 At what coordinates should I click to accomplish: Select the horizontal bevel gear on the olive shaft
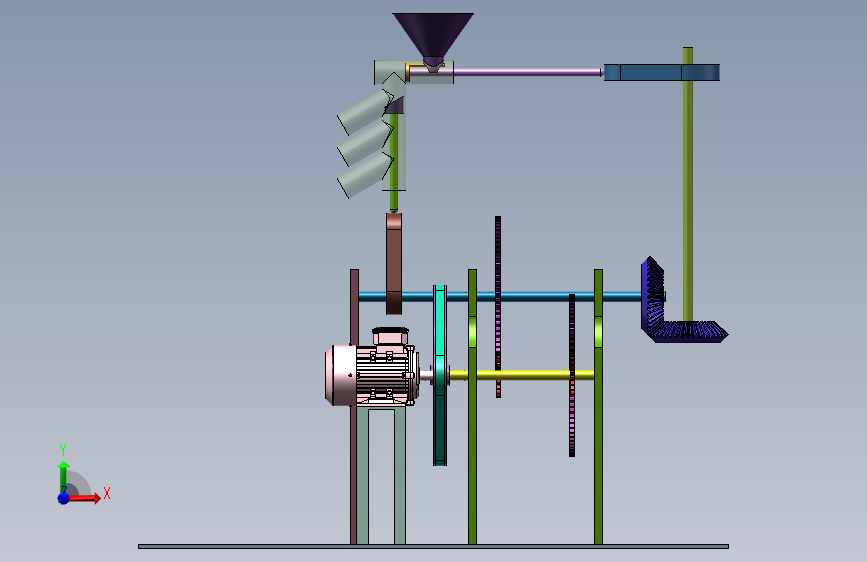point(690,331)
